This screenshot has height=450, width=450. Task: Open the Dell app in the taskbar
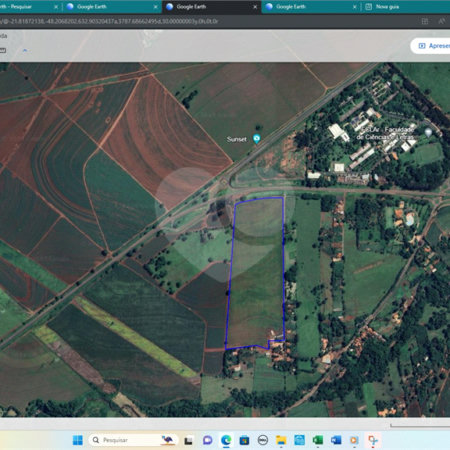pos(263,440)
